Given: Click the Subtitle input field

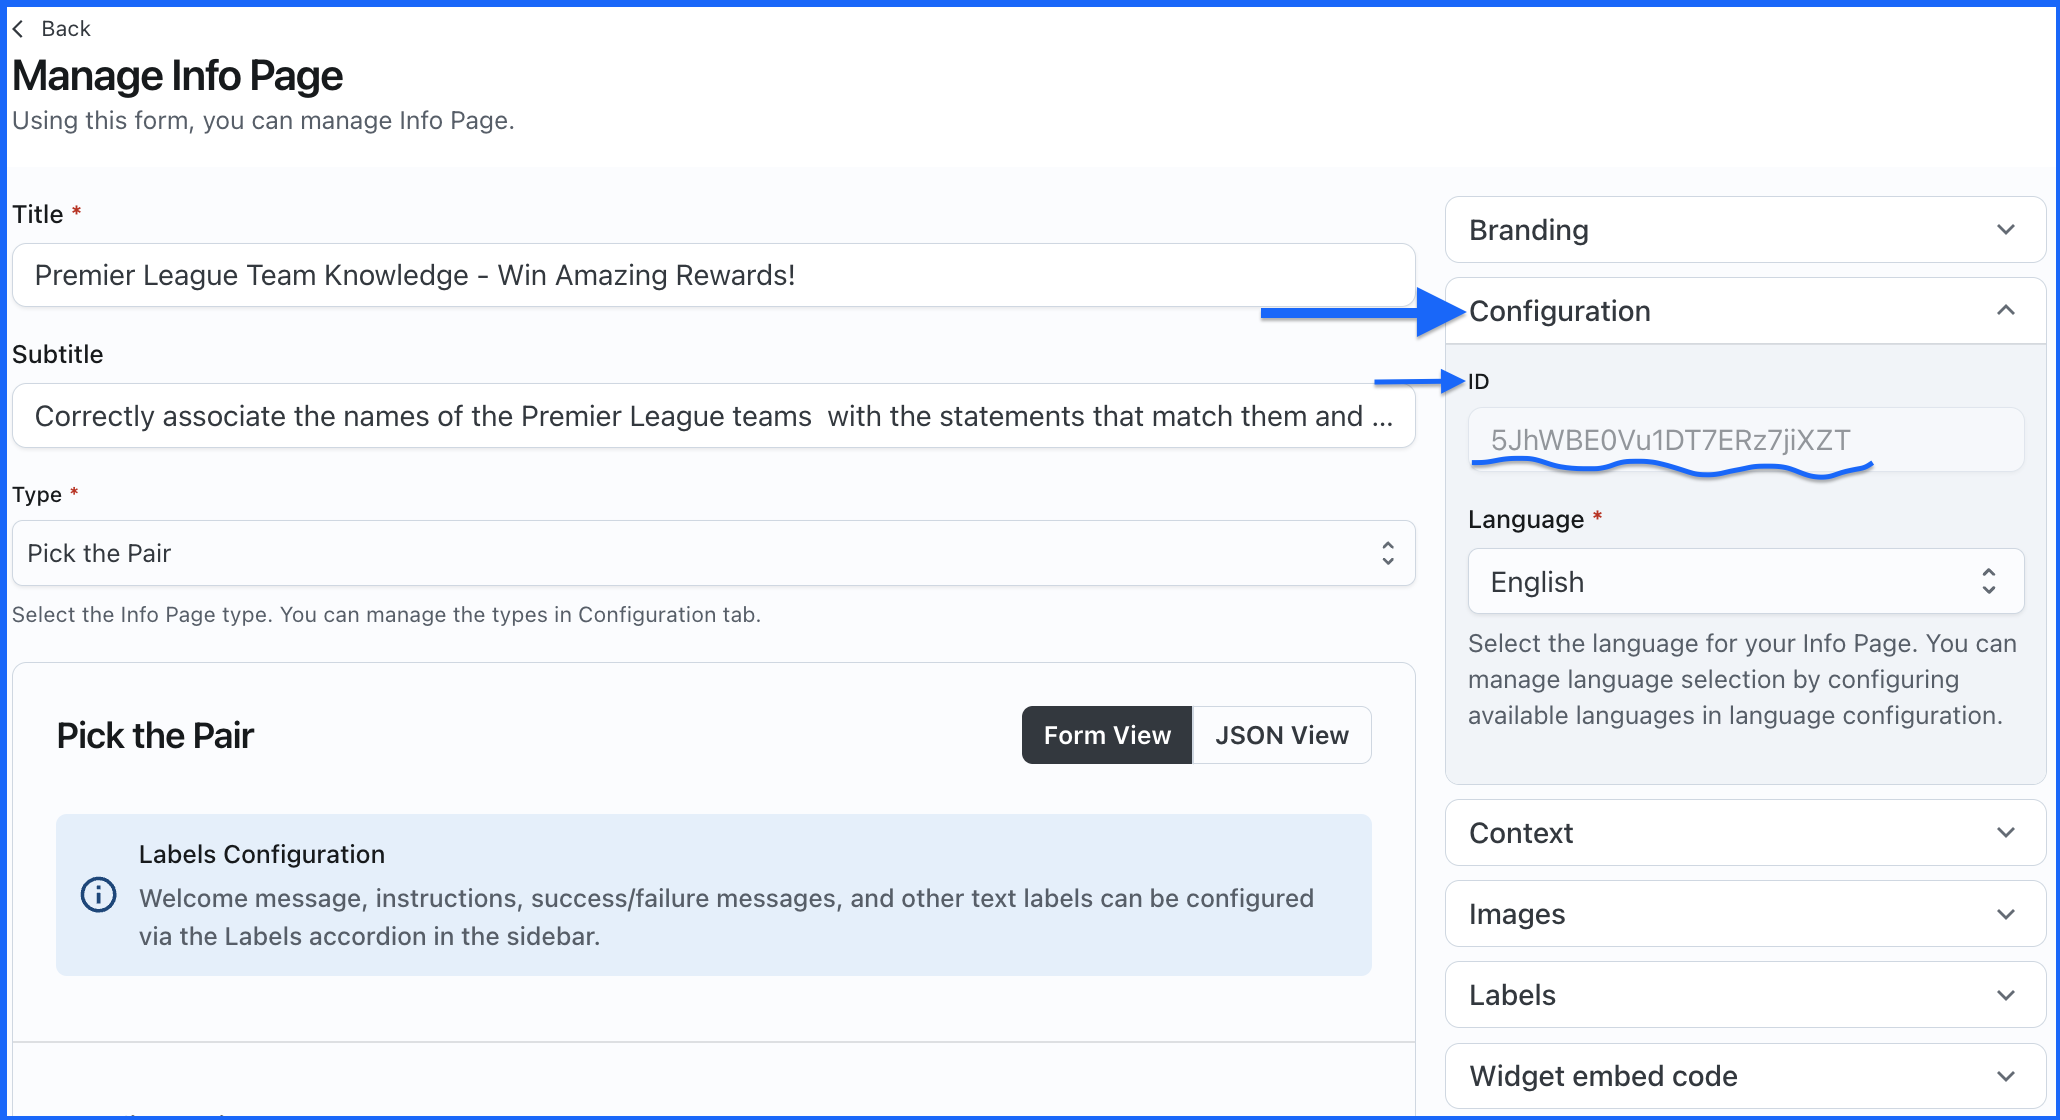Looking at the screenshot, I should point(713,416).
